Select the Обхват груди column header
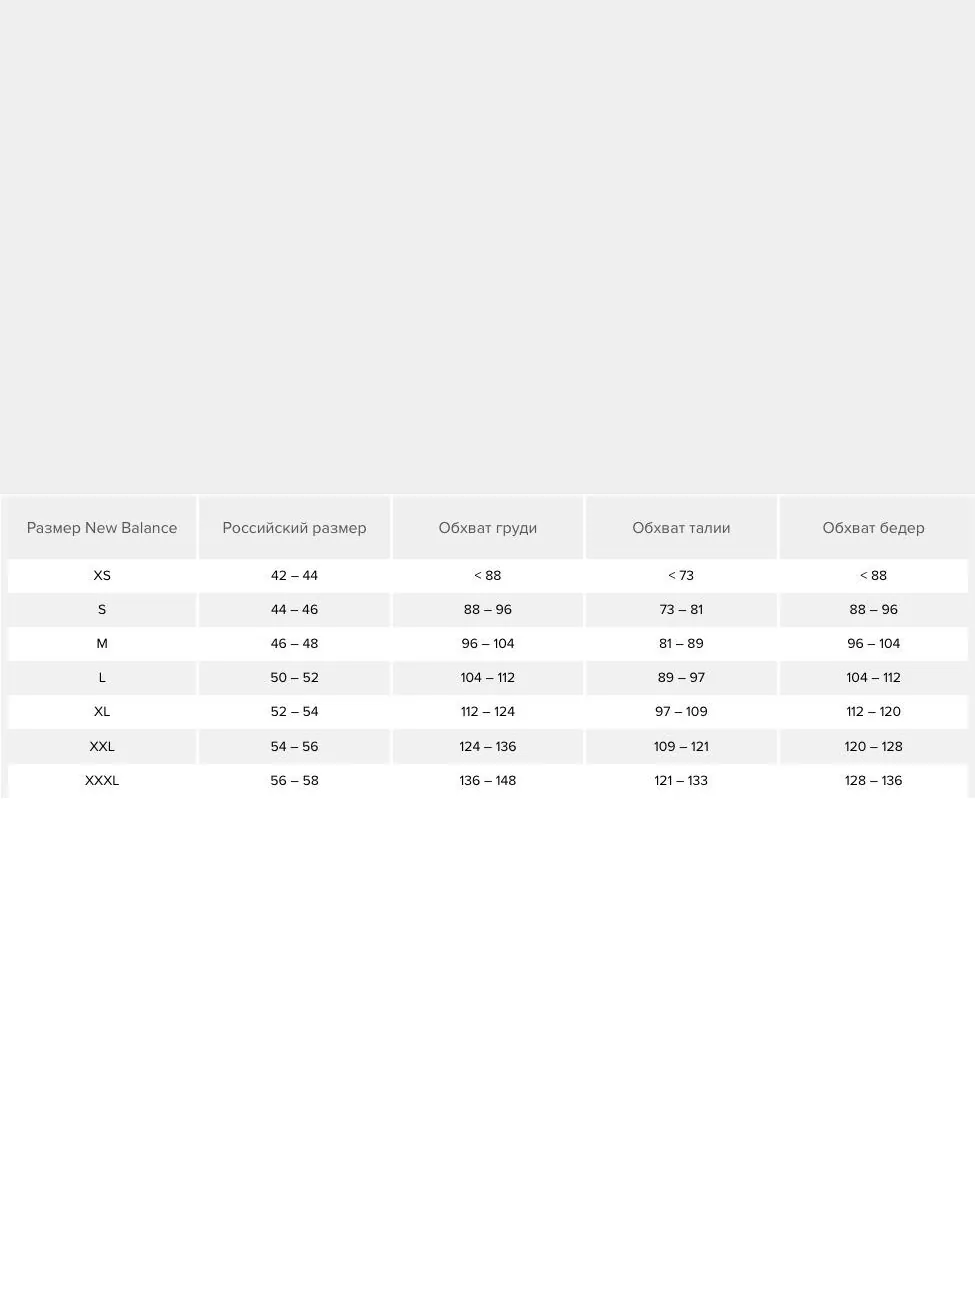This screenshot has height=1300, width=975. pyautogui.click(x=488, y=528)
